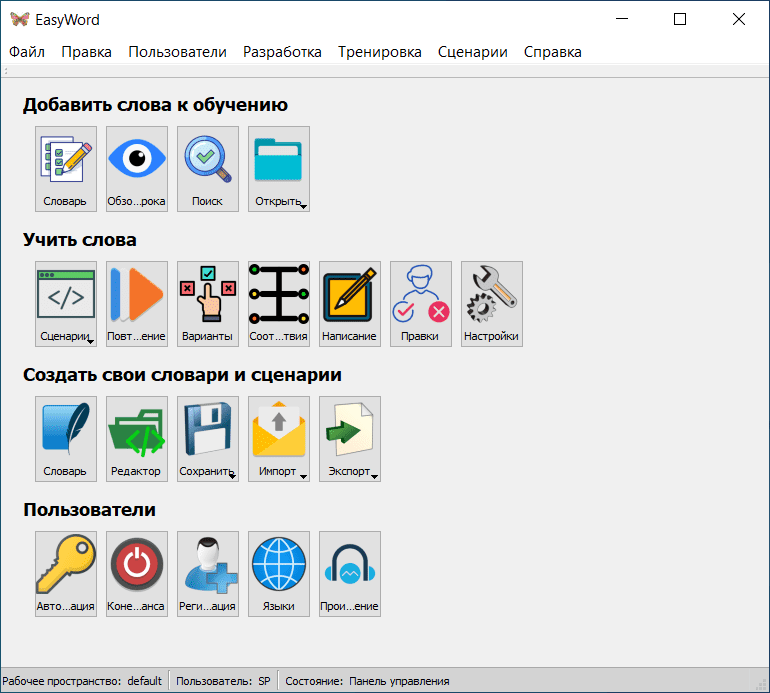The height and width of the screenshot is (693, 770).
Task: Open Авторизация via the key icon
Action: (x=66, y=574)
